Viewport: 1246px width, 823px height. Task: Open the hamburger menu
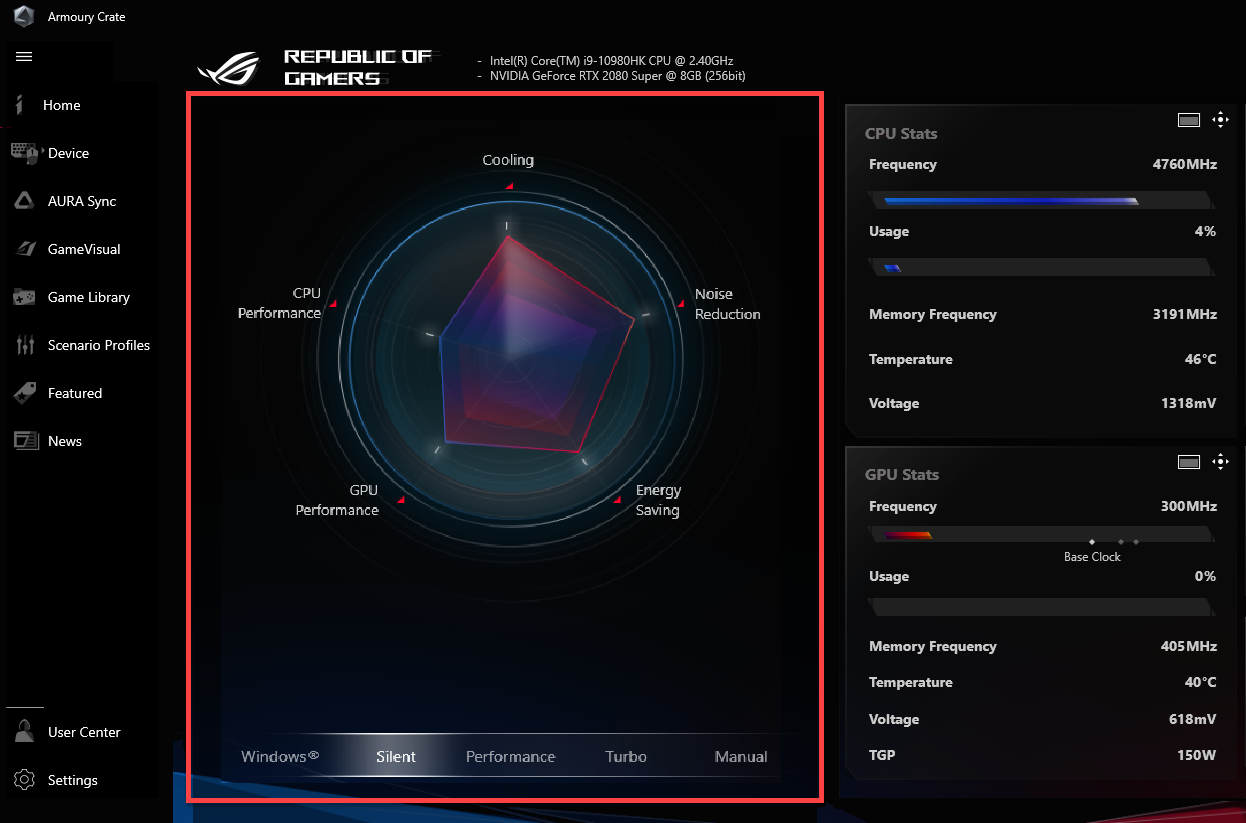tap(24, 56)
